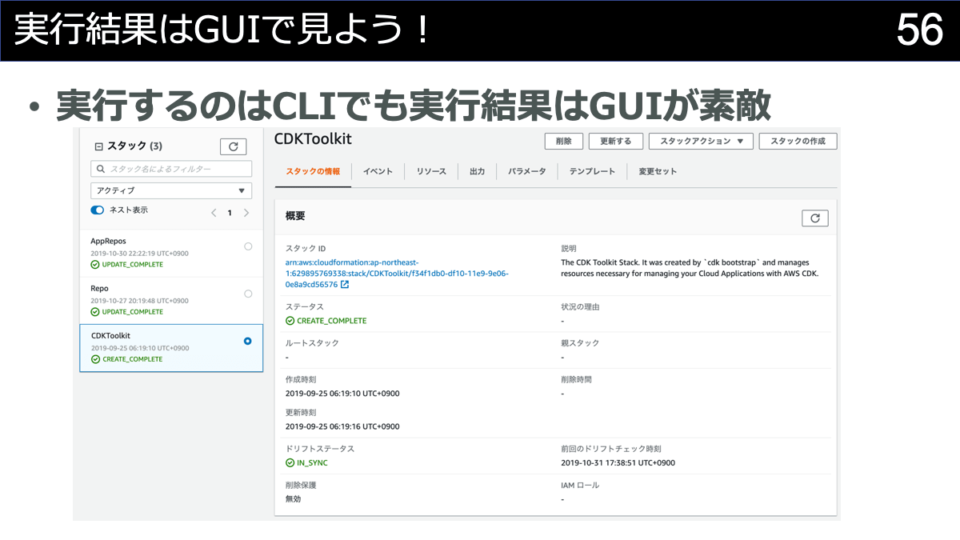Image resolution: width=960 pixels, height=540 pixels.
Task: Click AppRepos UPDATE_COMPLETE status icon
Action: [x=95, y=264]
